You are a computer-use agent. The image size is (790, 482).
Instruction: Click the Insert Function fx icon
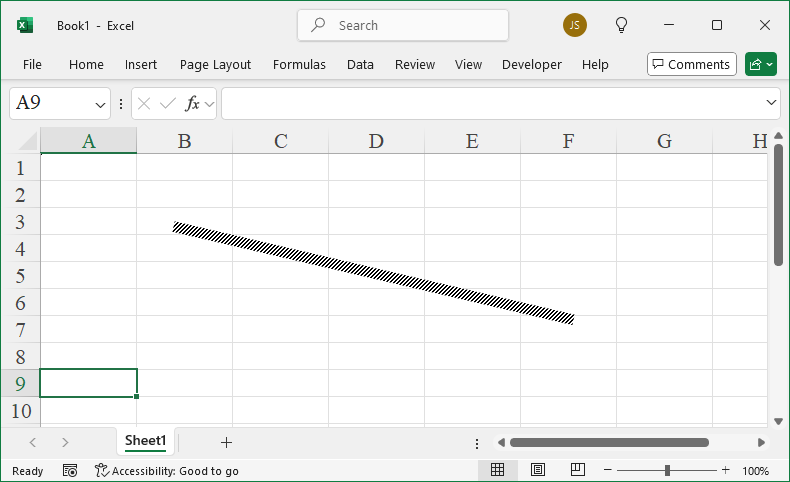tap(192, 104)
